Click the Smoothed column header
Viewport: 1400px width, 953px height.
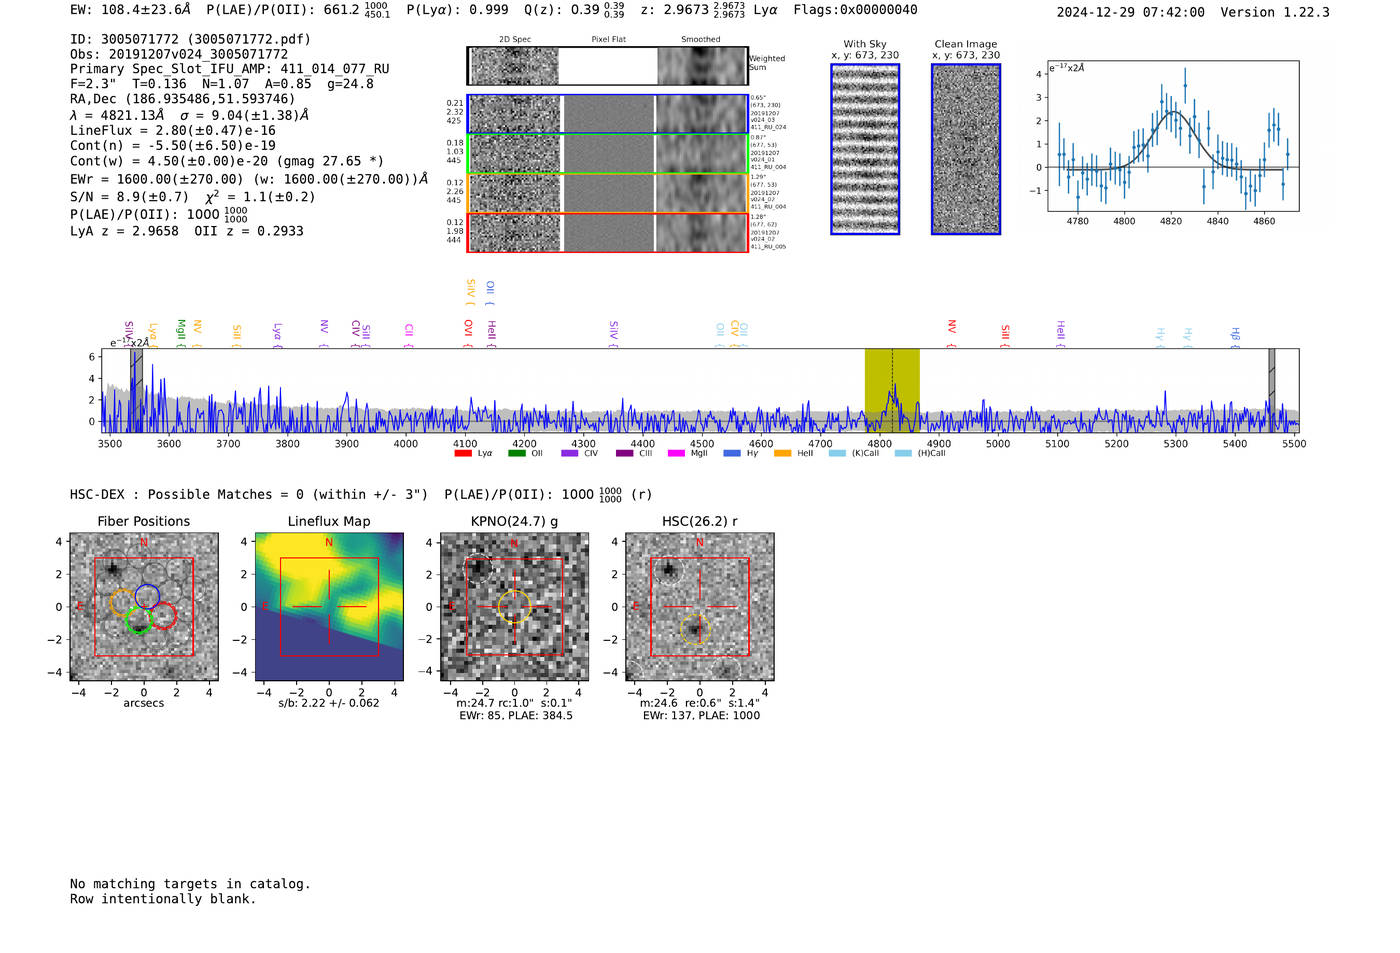click(x=700, y=40)
